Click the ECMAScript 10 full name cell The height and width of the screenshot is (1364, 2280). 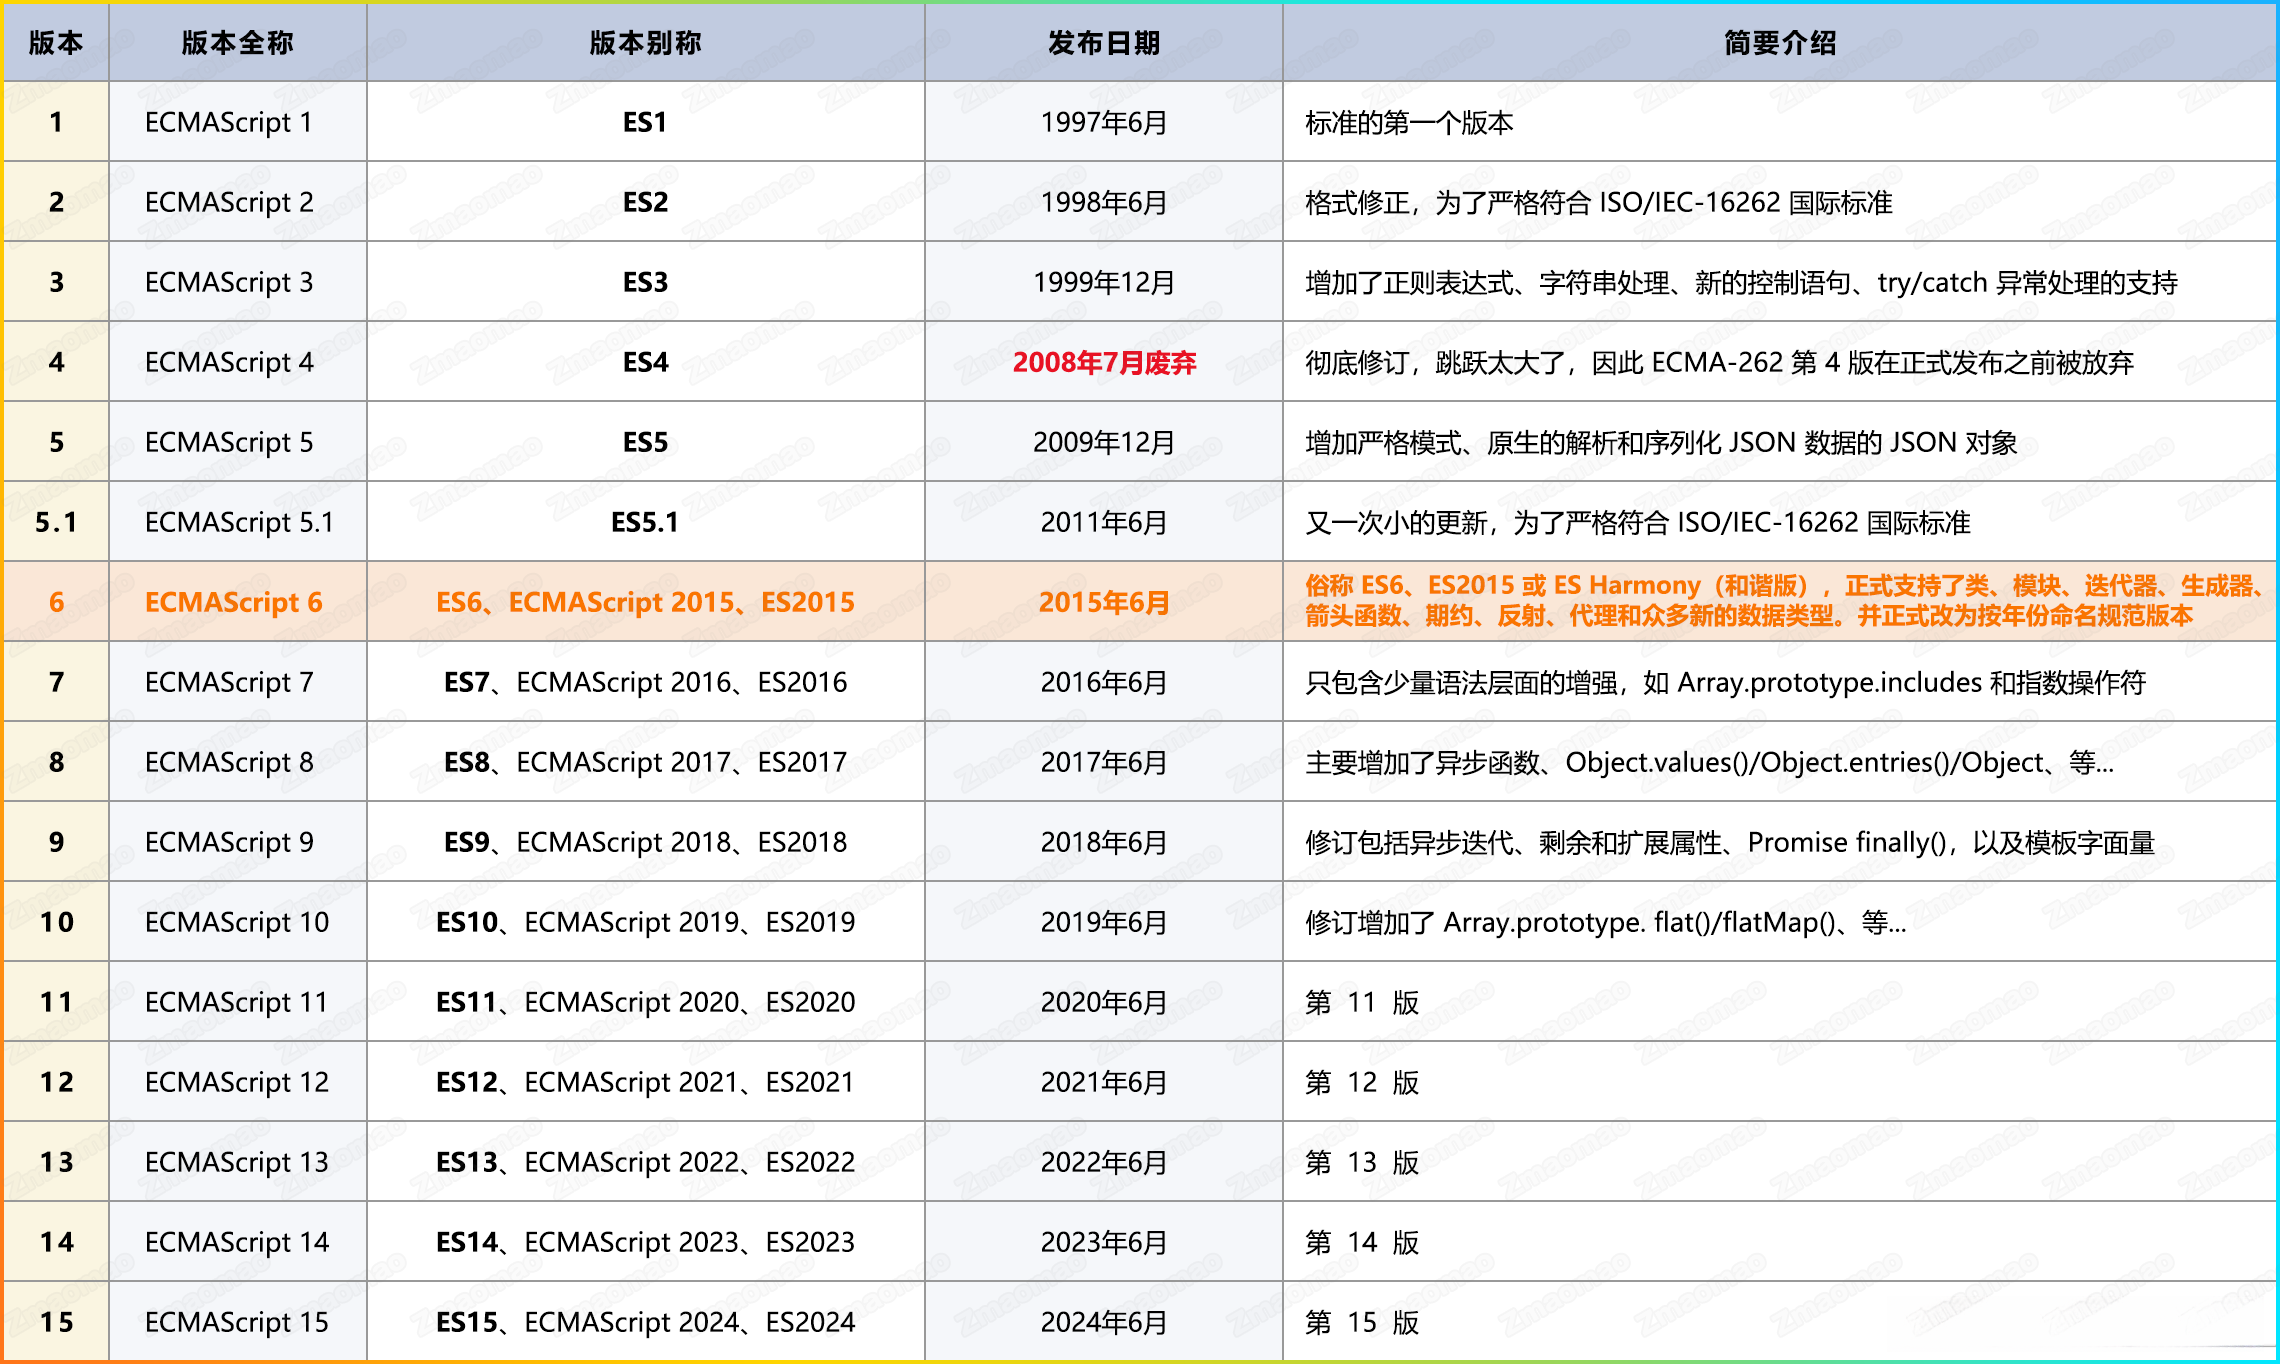(237, 922)
